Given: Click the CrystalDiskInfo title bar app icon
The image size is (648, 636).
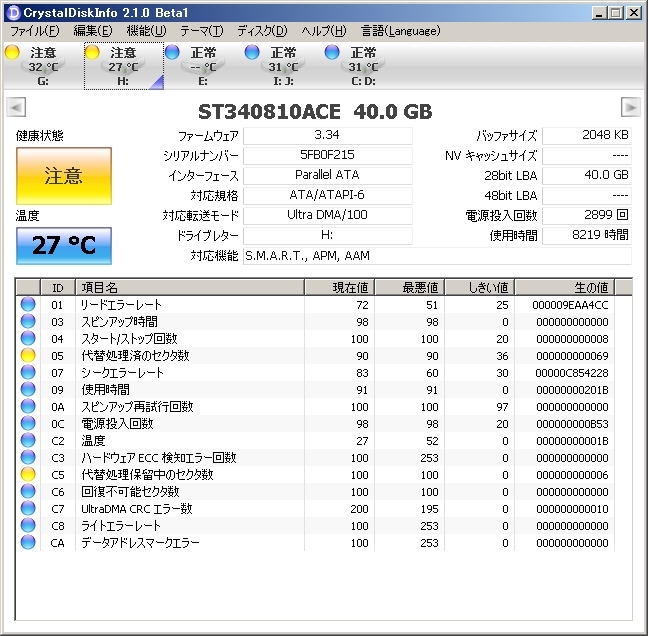Looking at the screenshot, I should click(12, 12).
